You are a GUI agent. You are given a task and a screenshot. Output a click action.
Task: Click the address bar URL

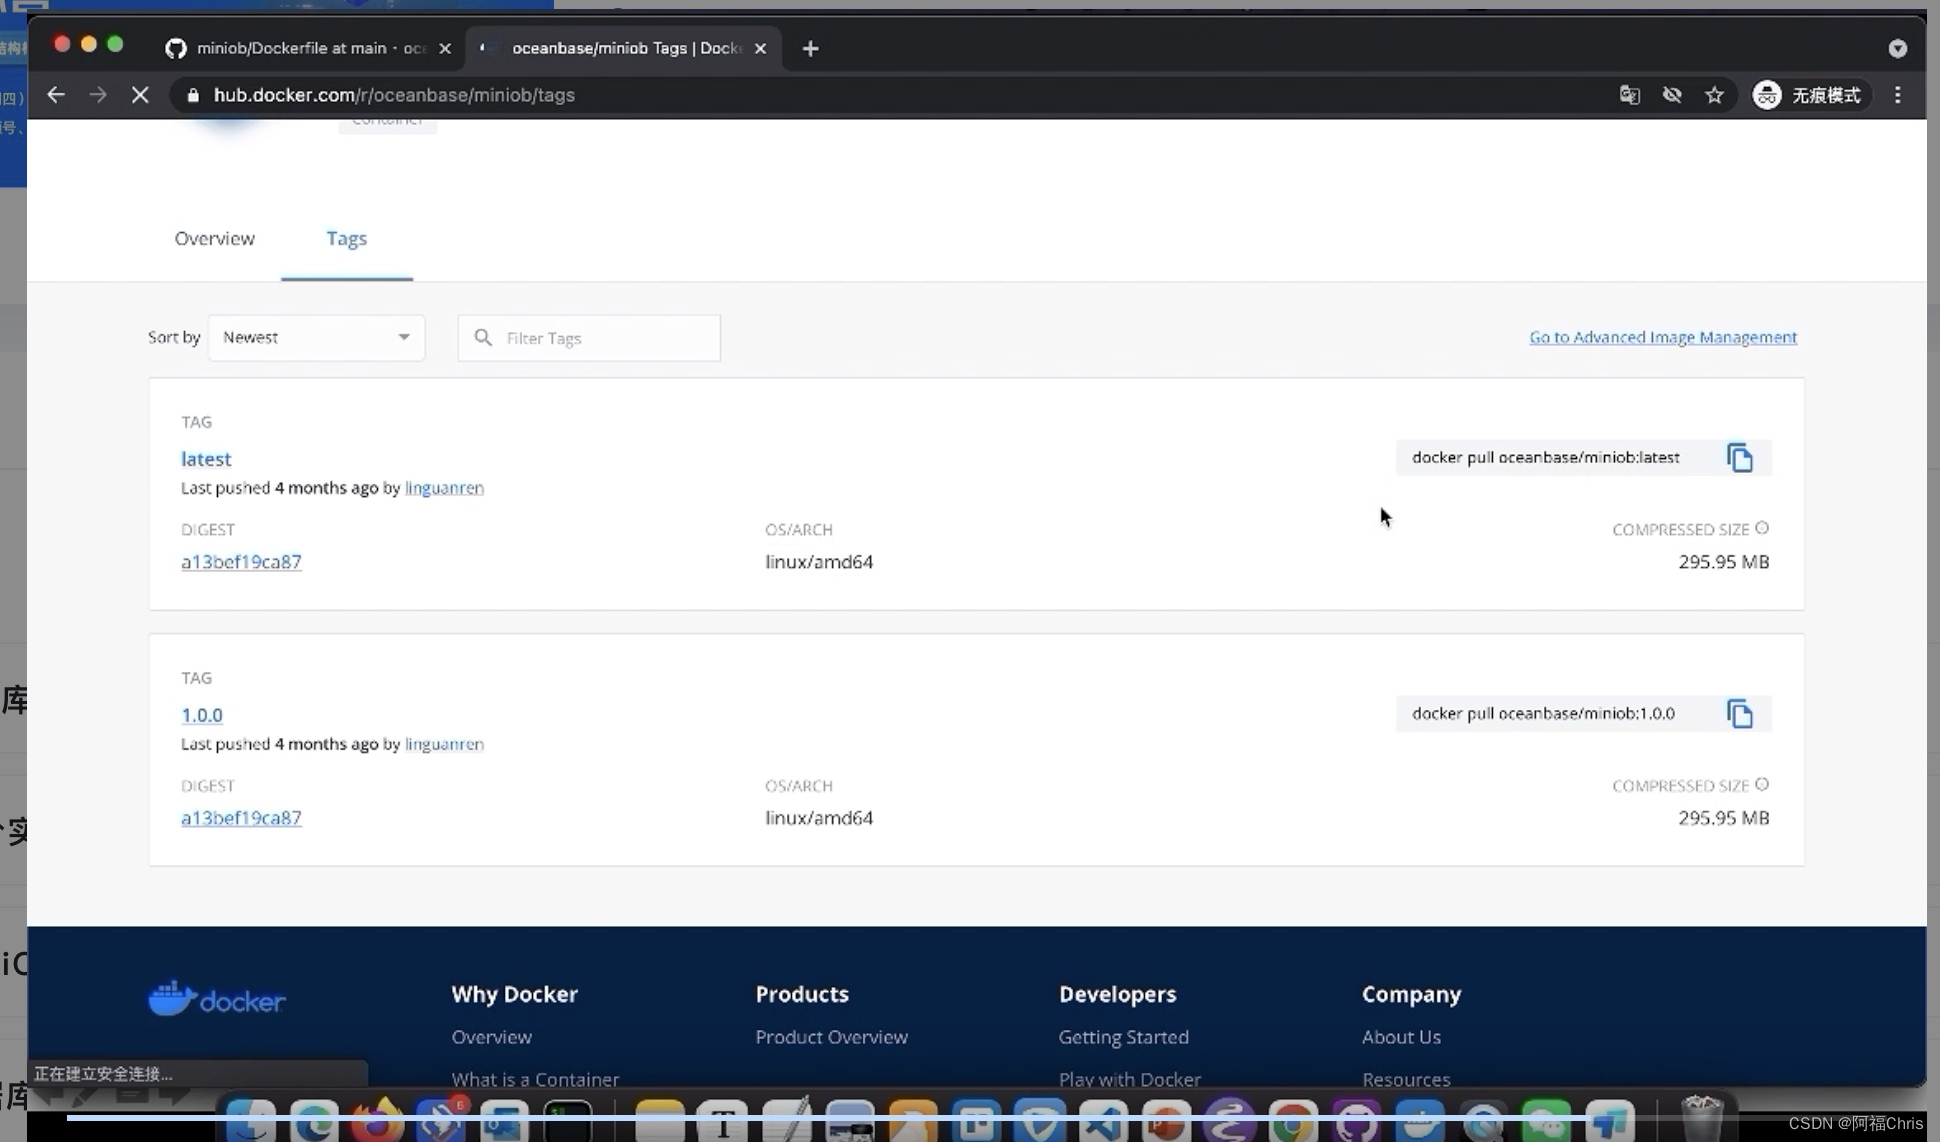click(394, 95)
